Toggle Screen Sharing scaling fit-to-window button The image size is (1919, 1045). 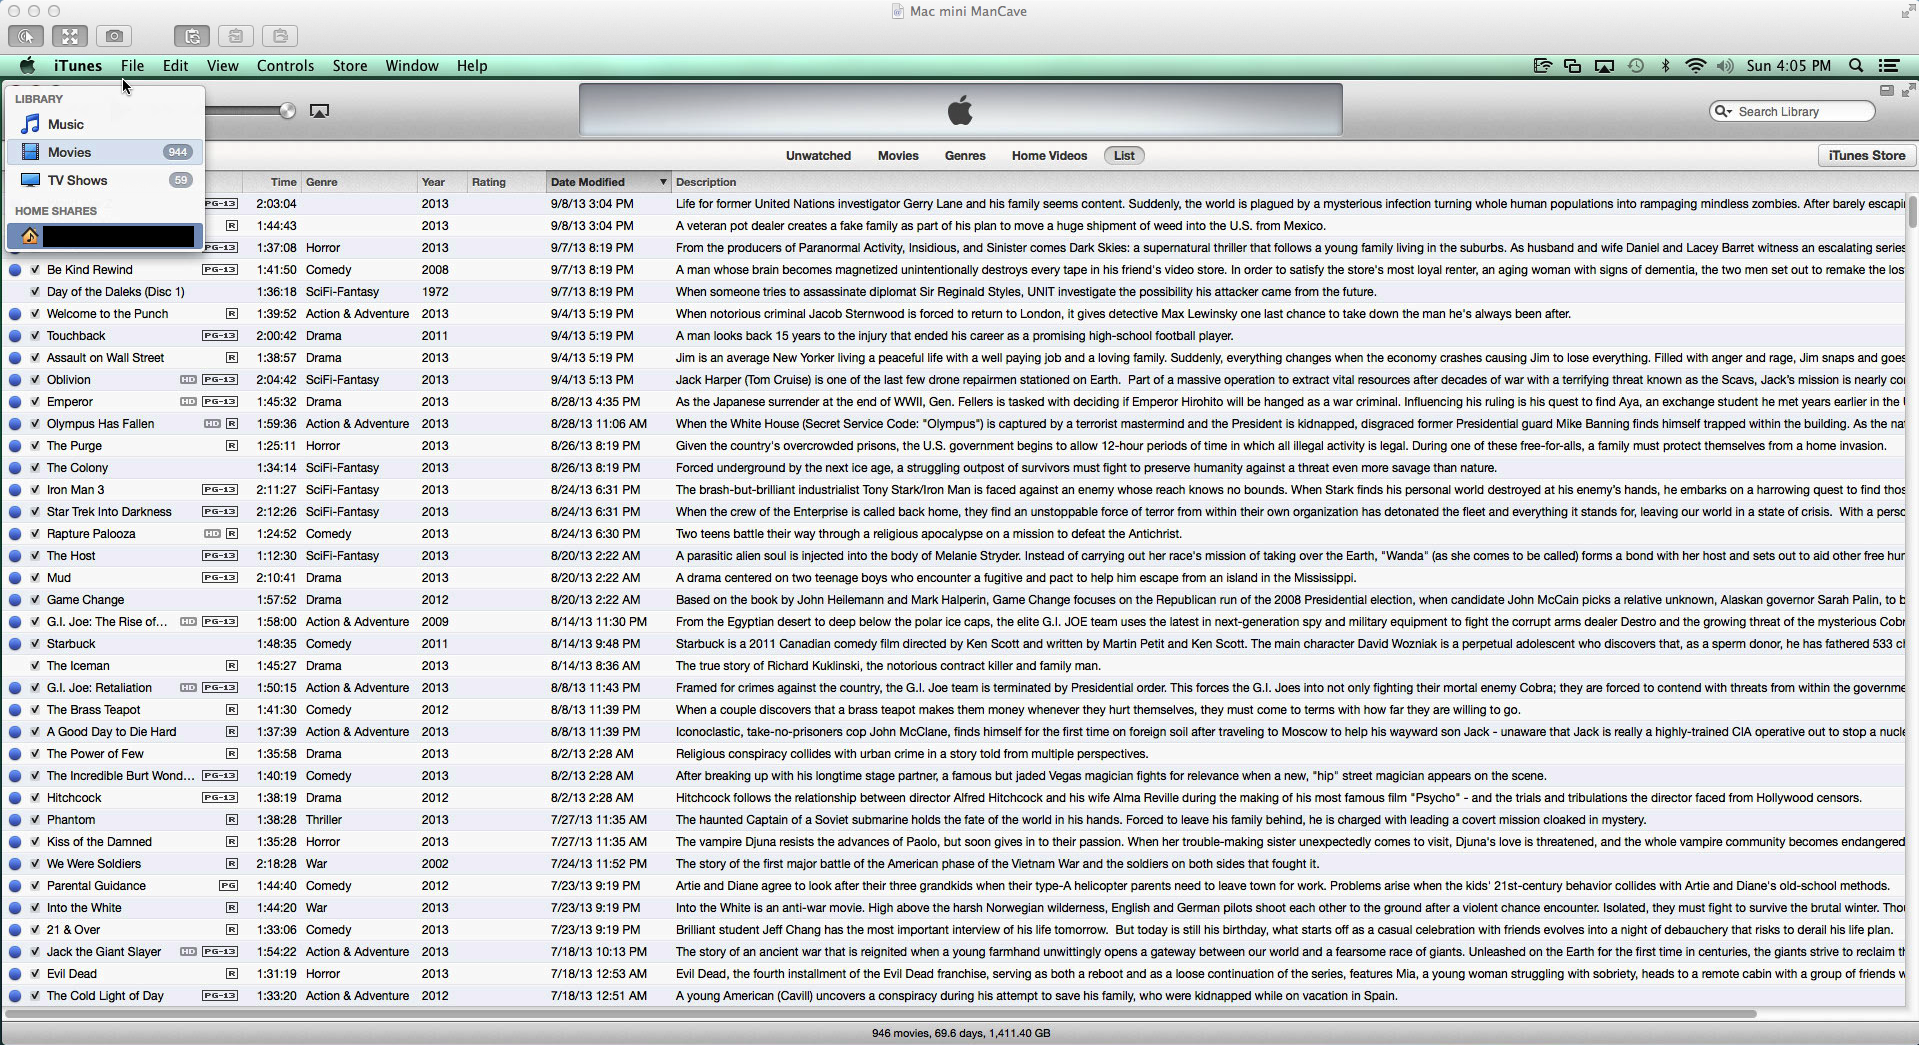[70, 36]
